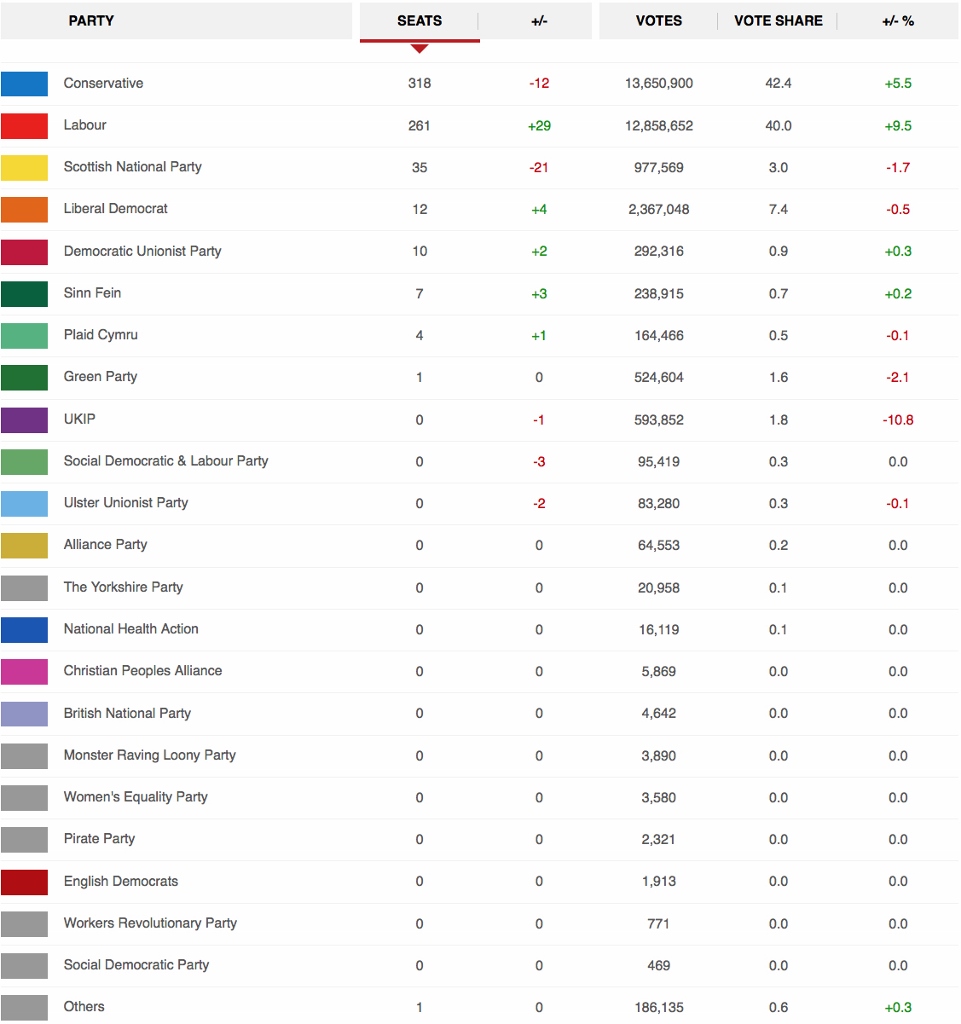The image size is (961, 1024).
Task: Click Labour seat change +29
Action: click(x=539, y=125)
